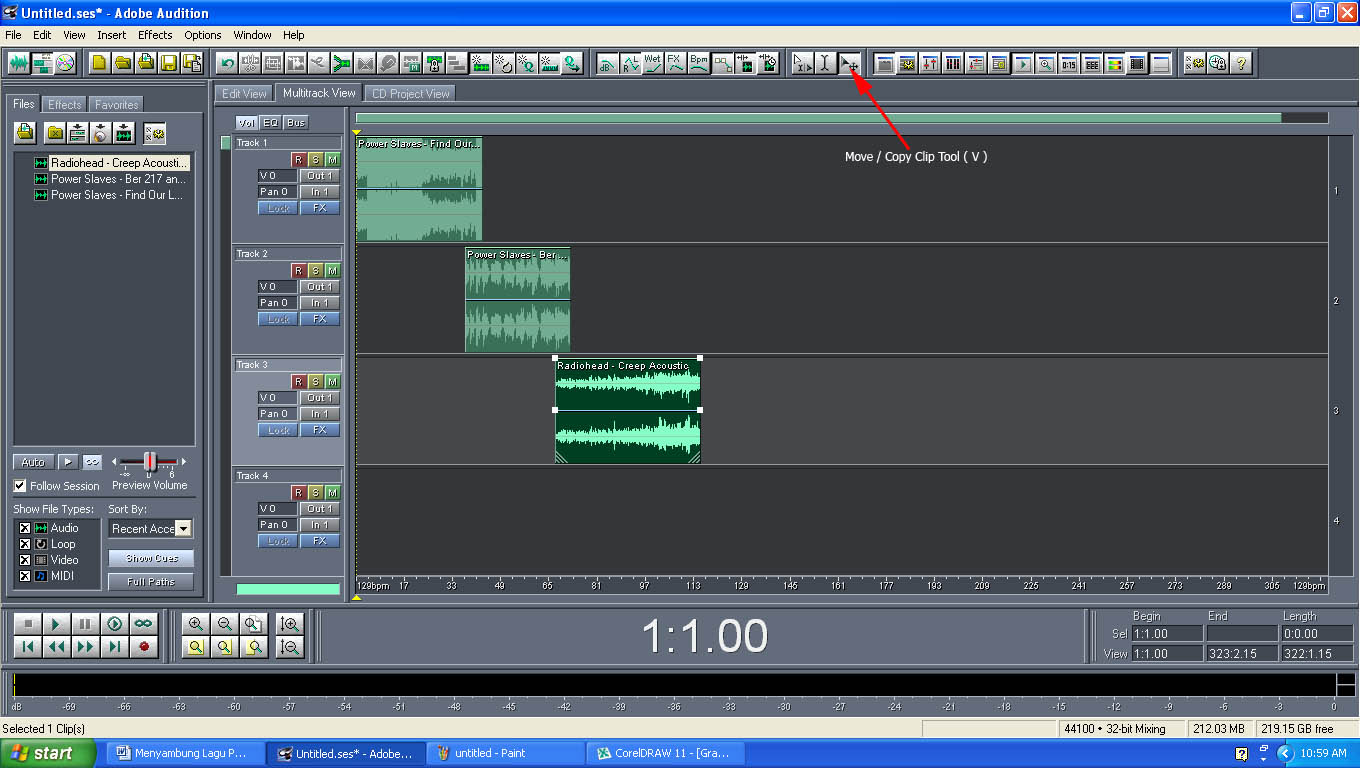Arm Track 3 for record with R

pos(298,382)
